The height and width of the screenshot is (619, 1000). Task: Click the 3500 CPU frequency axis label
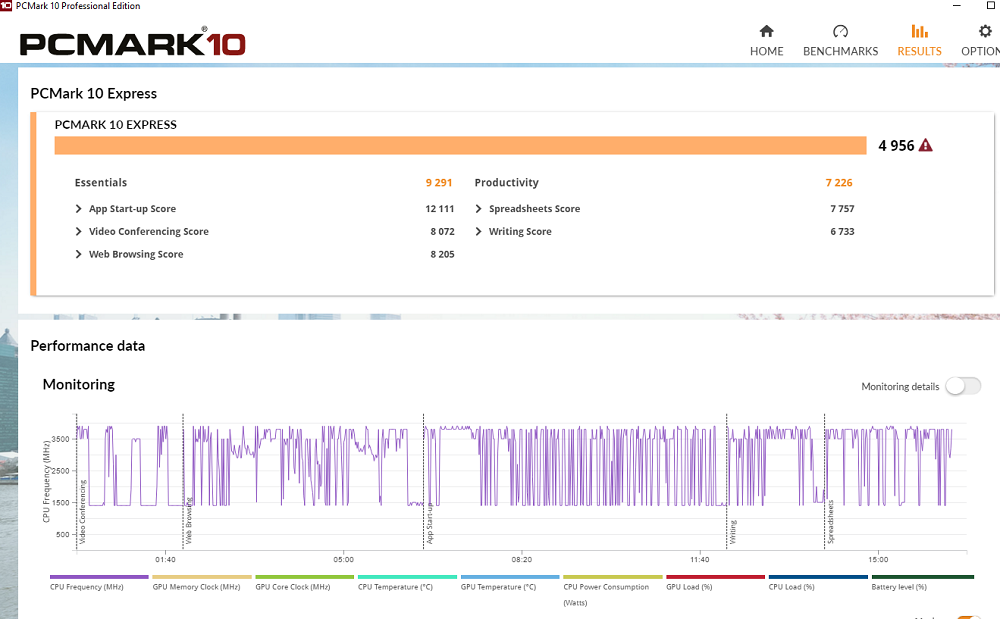(61, 439)
